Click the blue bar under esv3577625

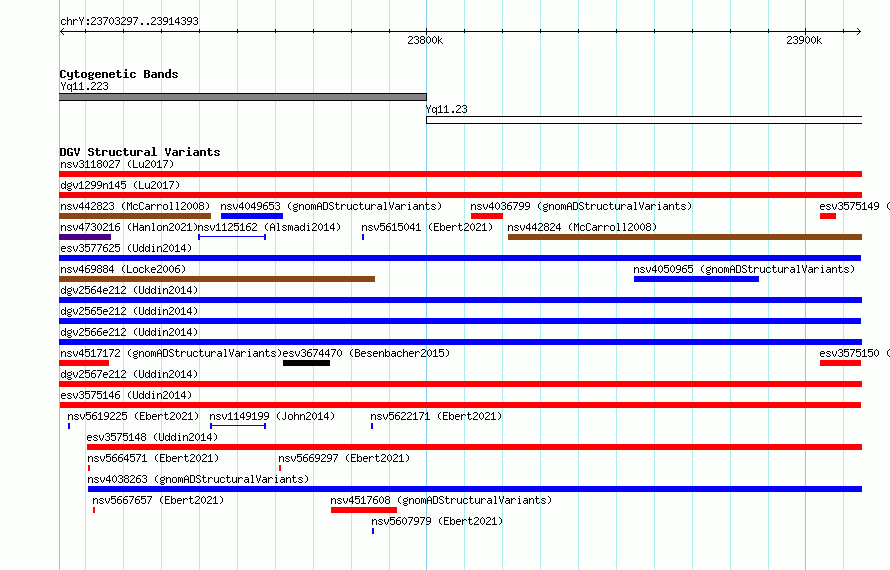coord(460,258)
